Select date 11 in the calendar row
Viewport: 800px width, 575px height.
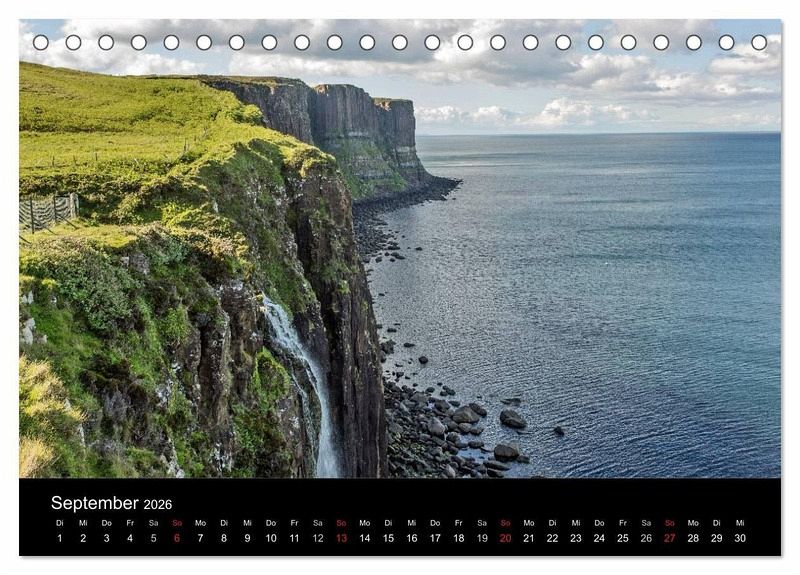[x=294, y=538]
